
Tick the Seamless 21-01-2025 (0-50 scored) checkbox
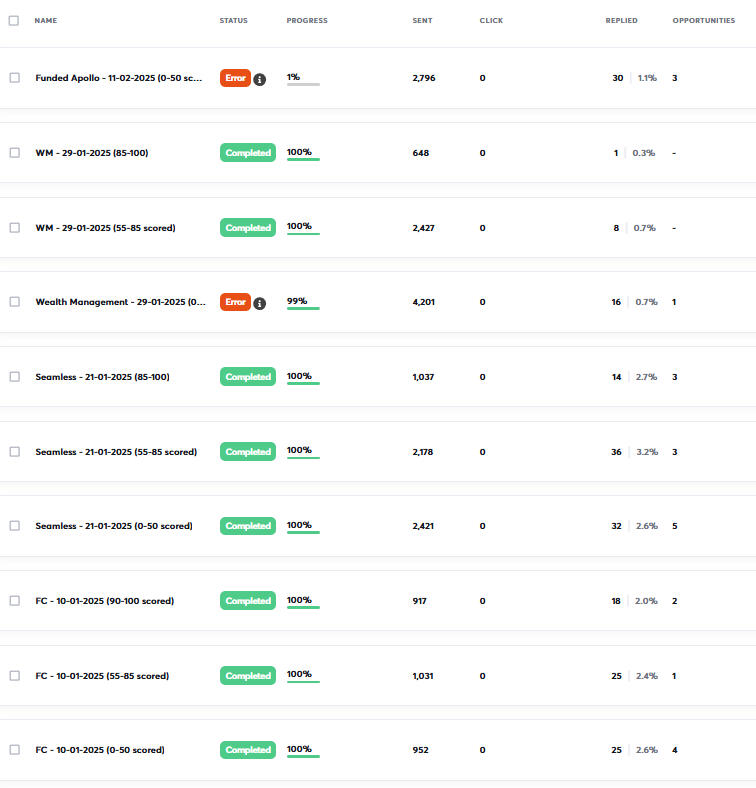coord(14,526)
